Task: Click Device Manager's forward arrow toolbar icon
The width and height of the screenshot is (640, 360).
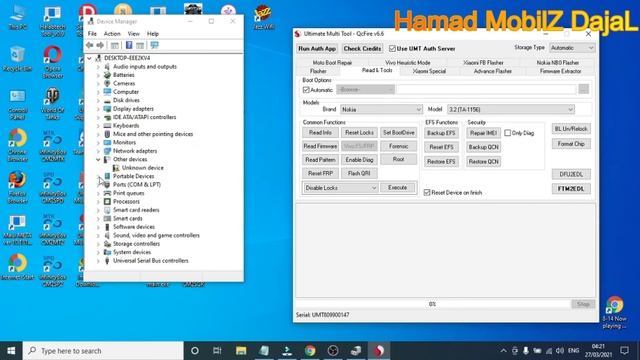Action: pyautogui.click(x=100, y=45)
